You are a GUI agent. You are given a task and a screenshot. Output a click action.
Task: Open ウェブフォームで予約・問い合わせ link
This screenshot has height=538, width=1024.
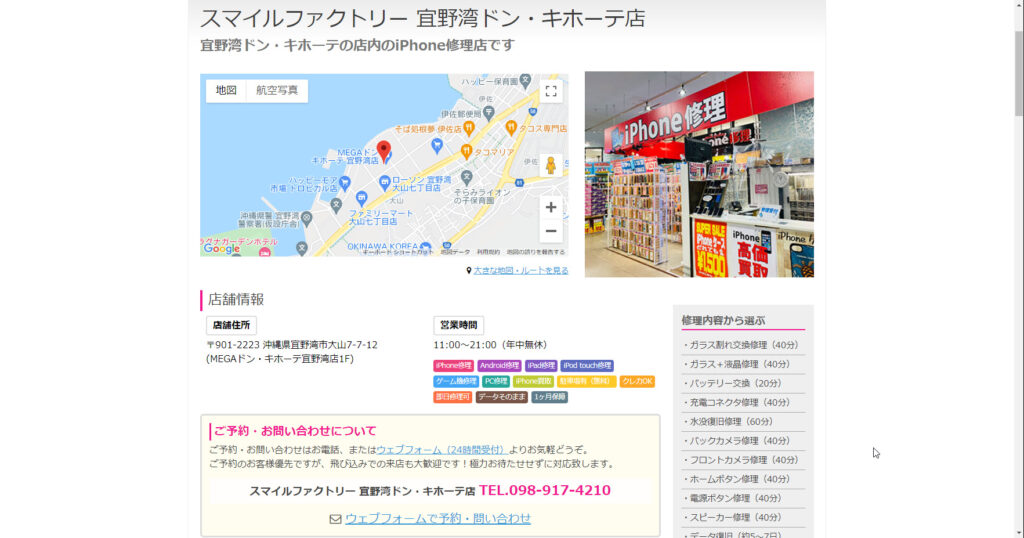[x=438, y=518]
